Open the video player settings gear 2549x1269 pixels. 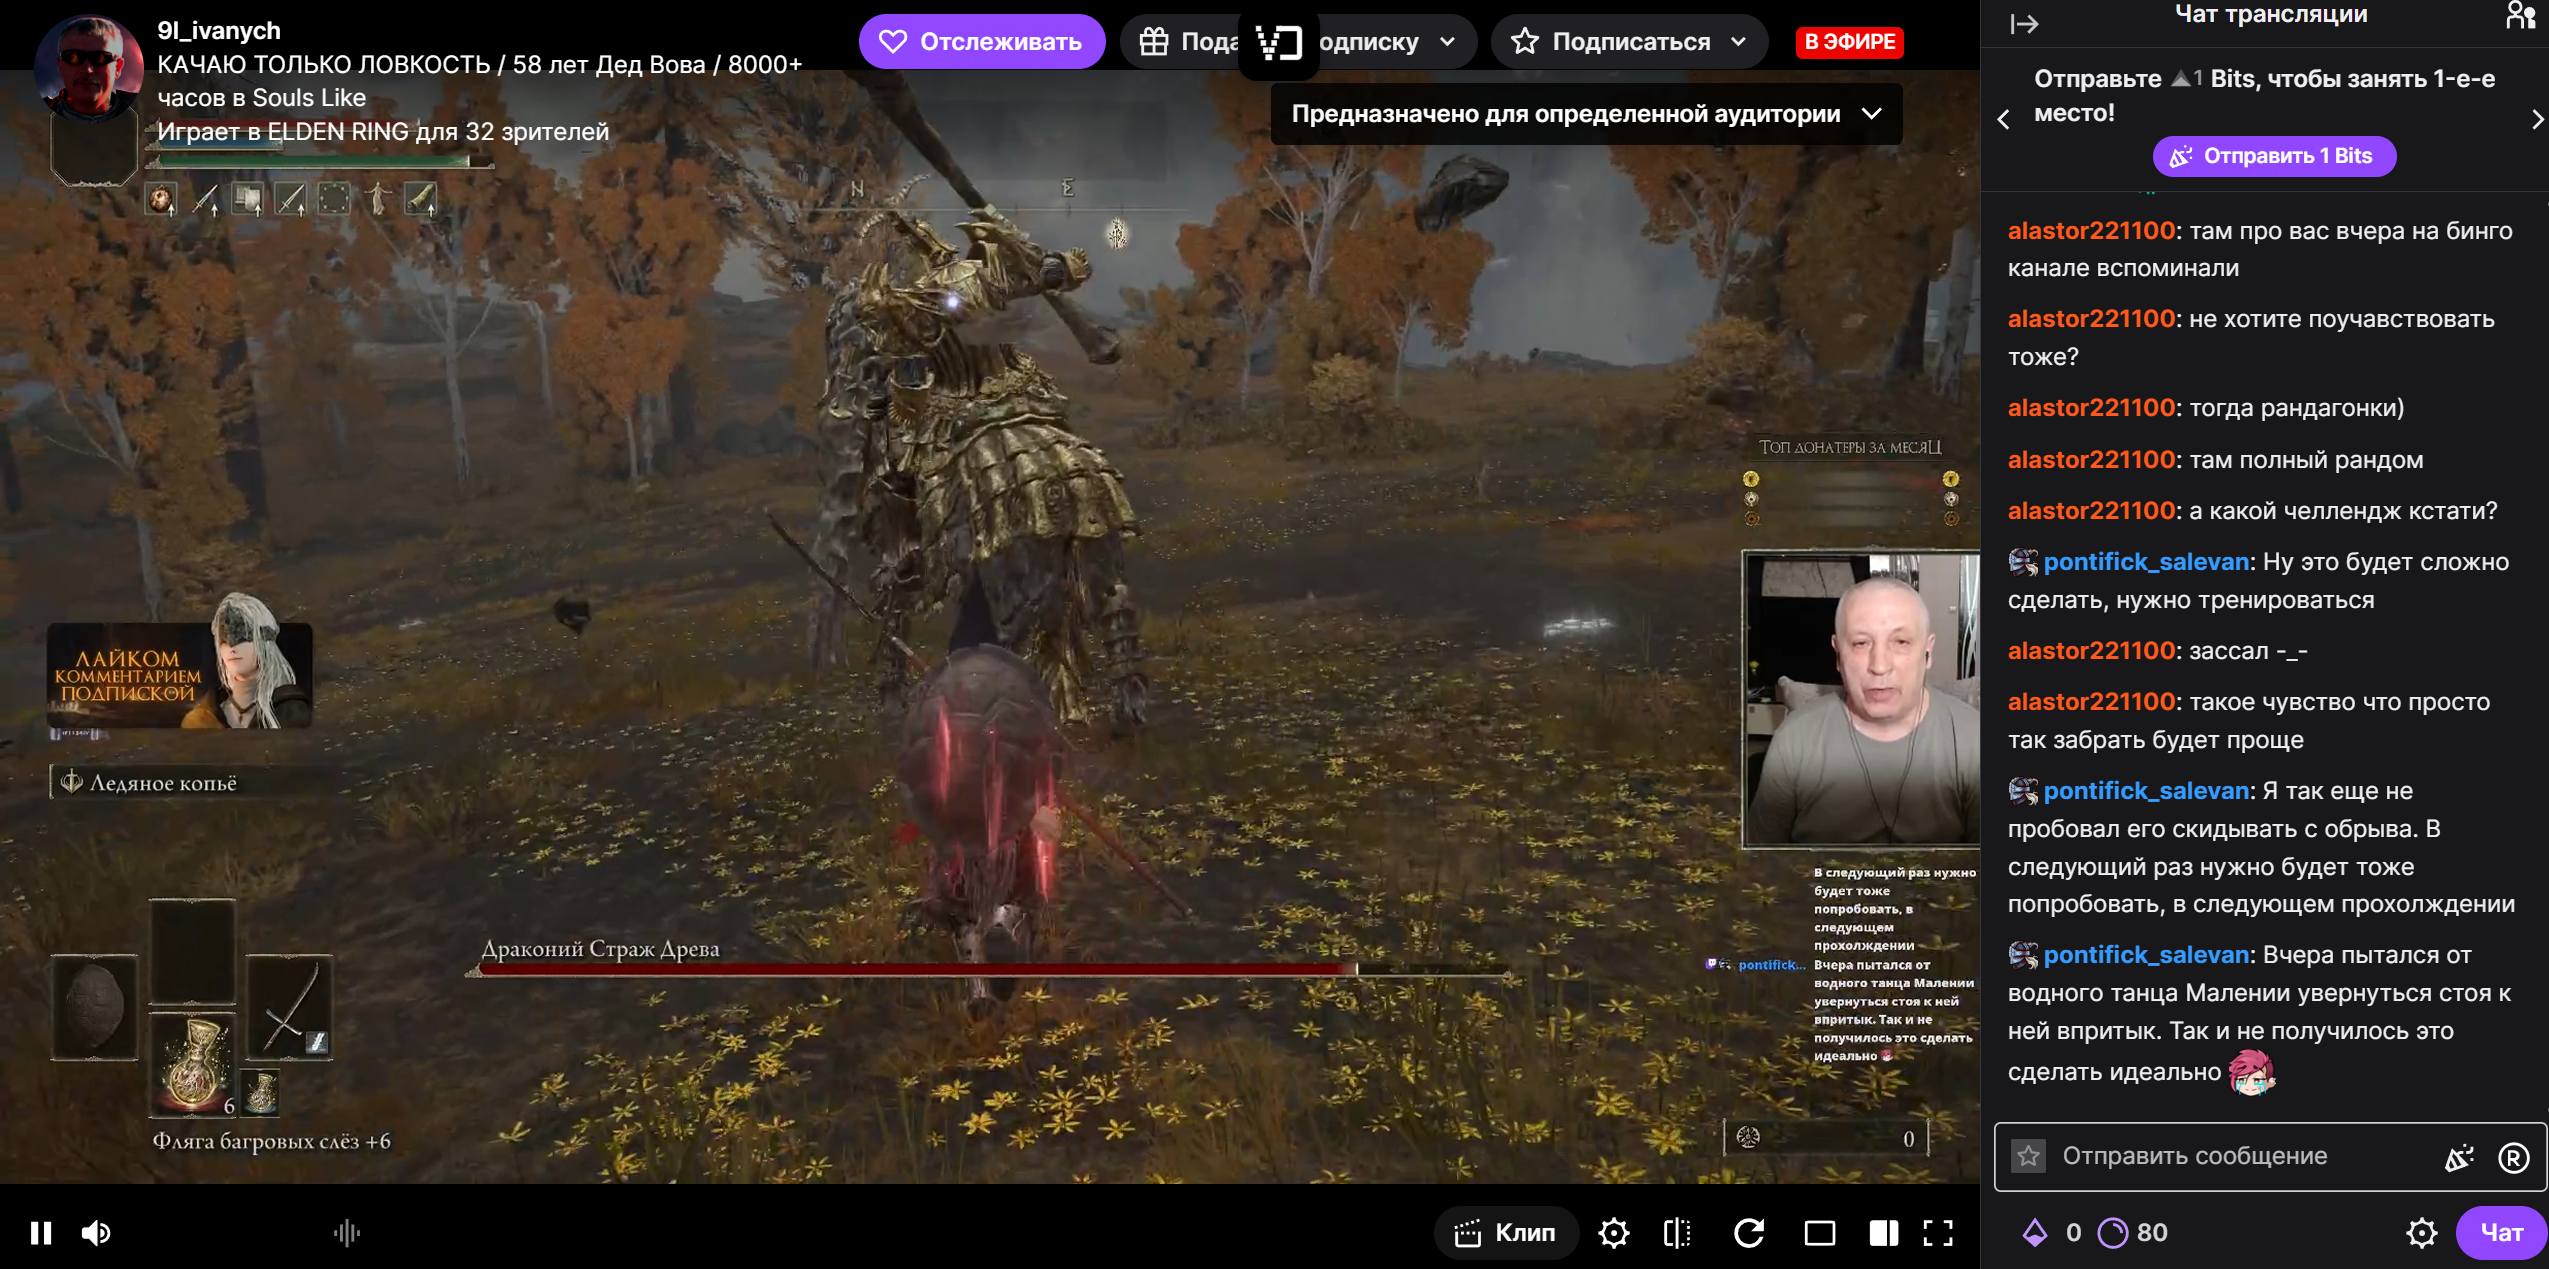click(1613, 1232)
